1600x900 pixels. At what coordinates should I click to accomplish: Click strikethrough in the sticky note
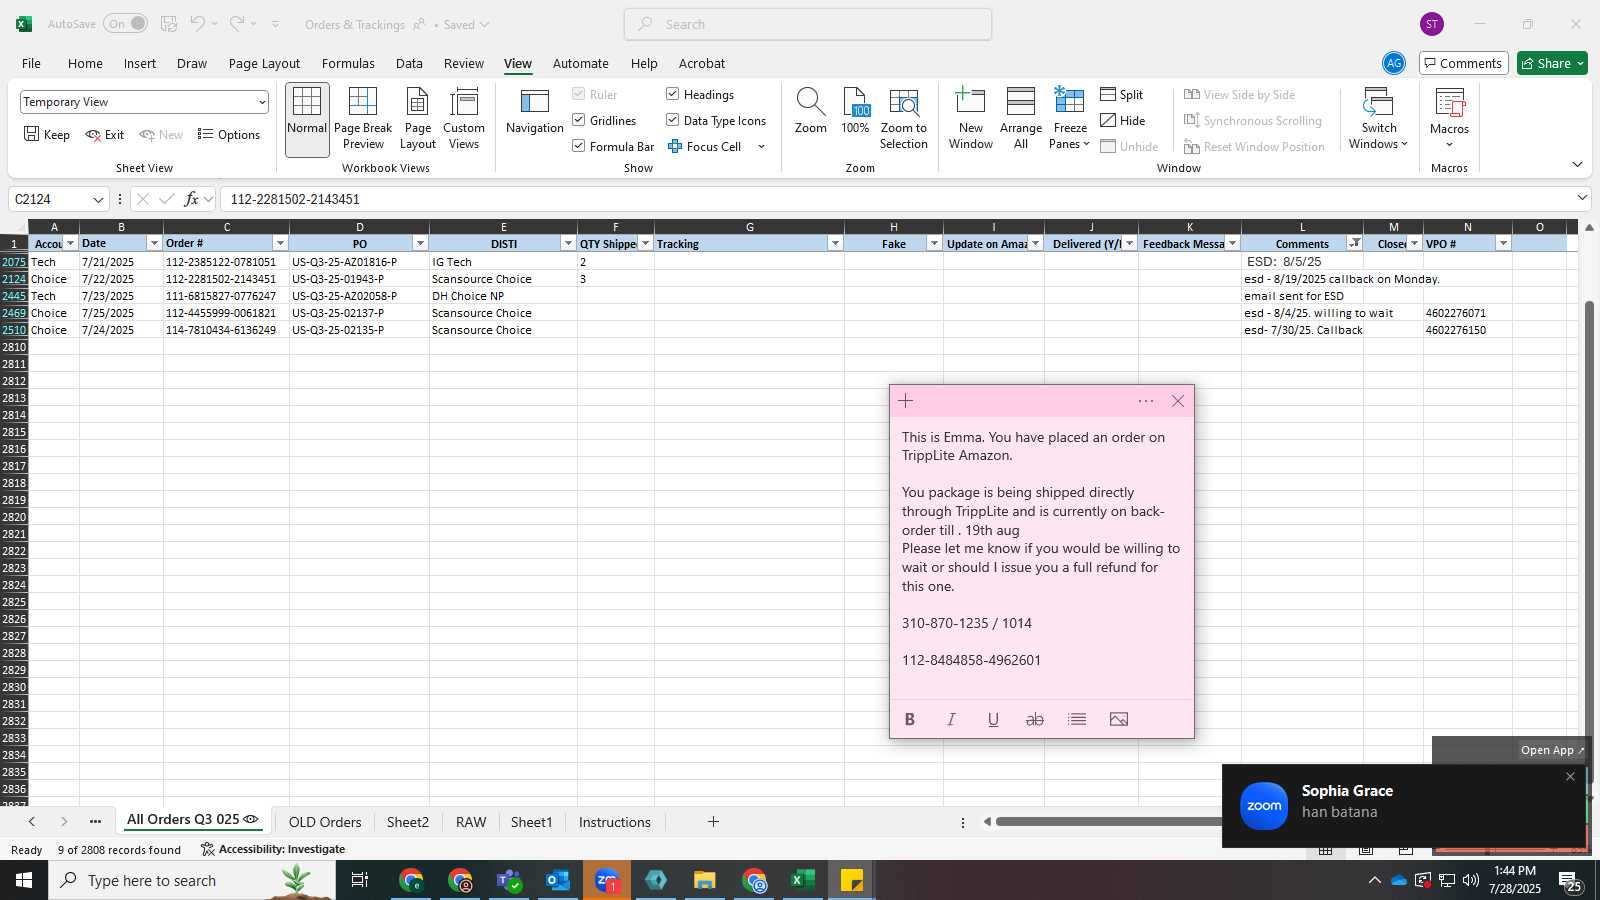tap(1035, 719)
